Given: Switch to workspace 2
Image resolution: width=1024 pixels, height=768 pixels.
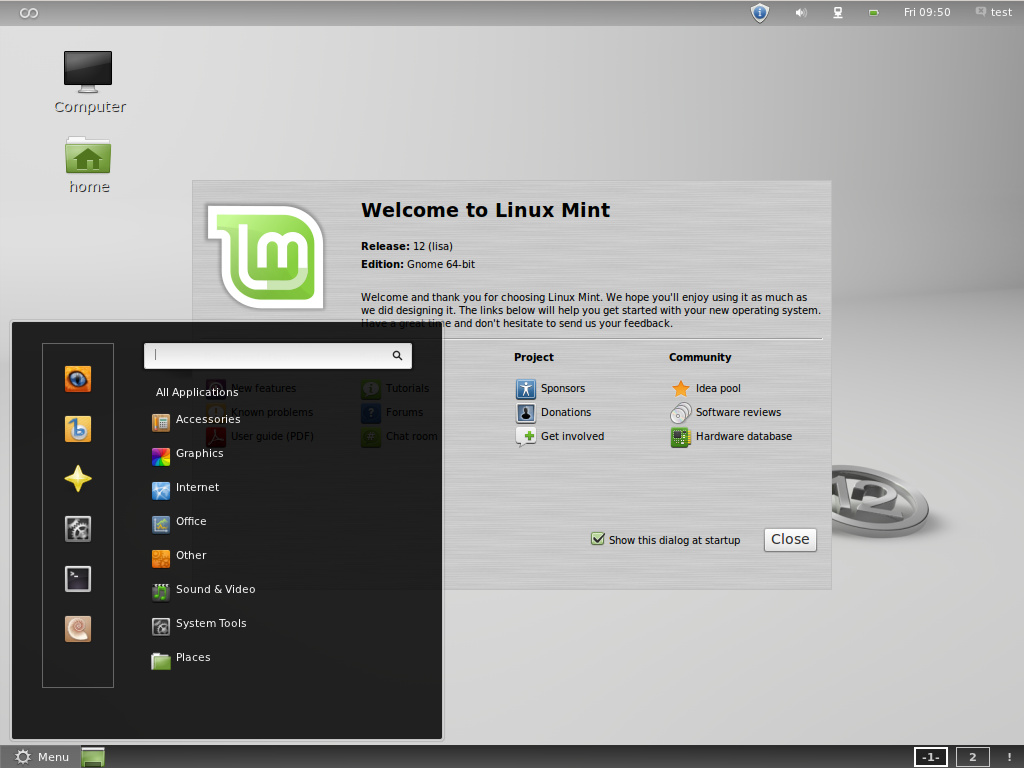Looking at the screenshot, I should [972, 757].
